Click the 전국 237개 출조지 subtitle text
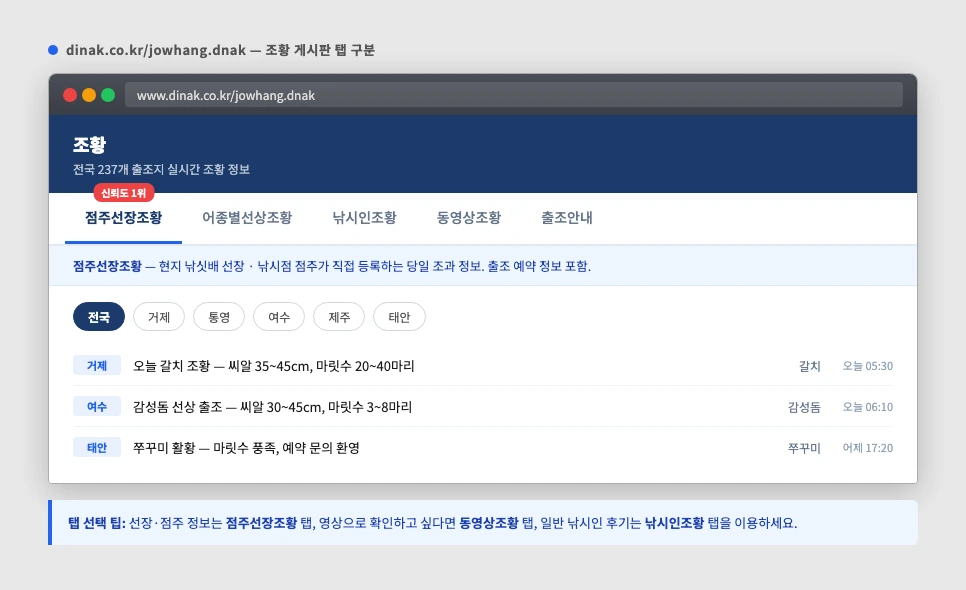This screenshot has width=966, height=590. coord(161,169)
